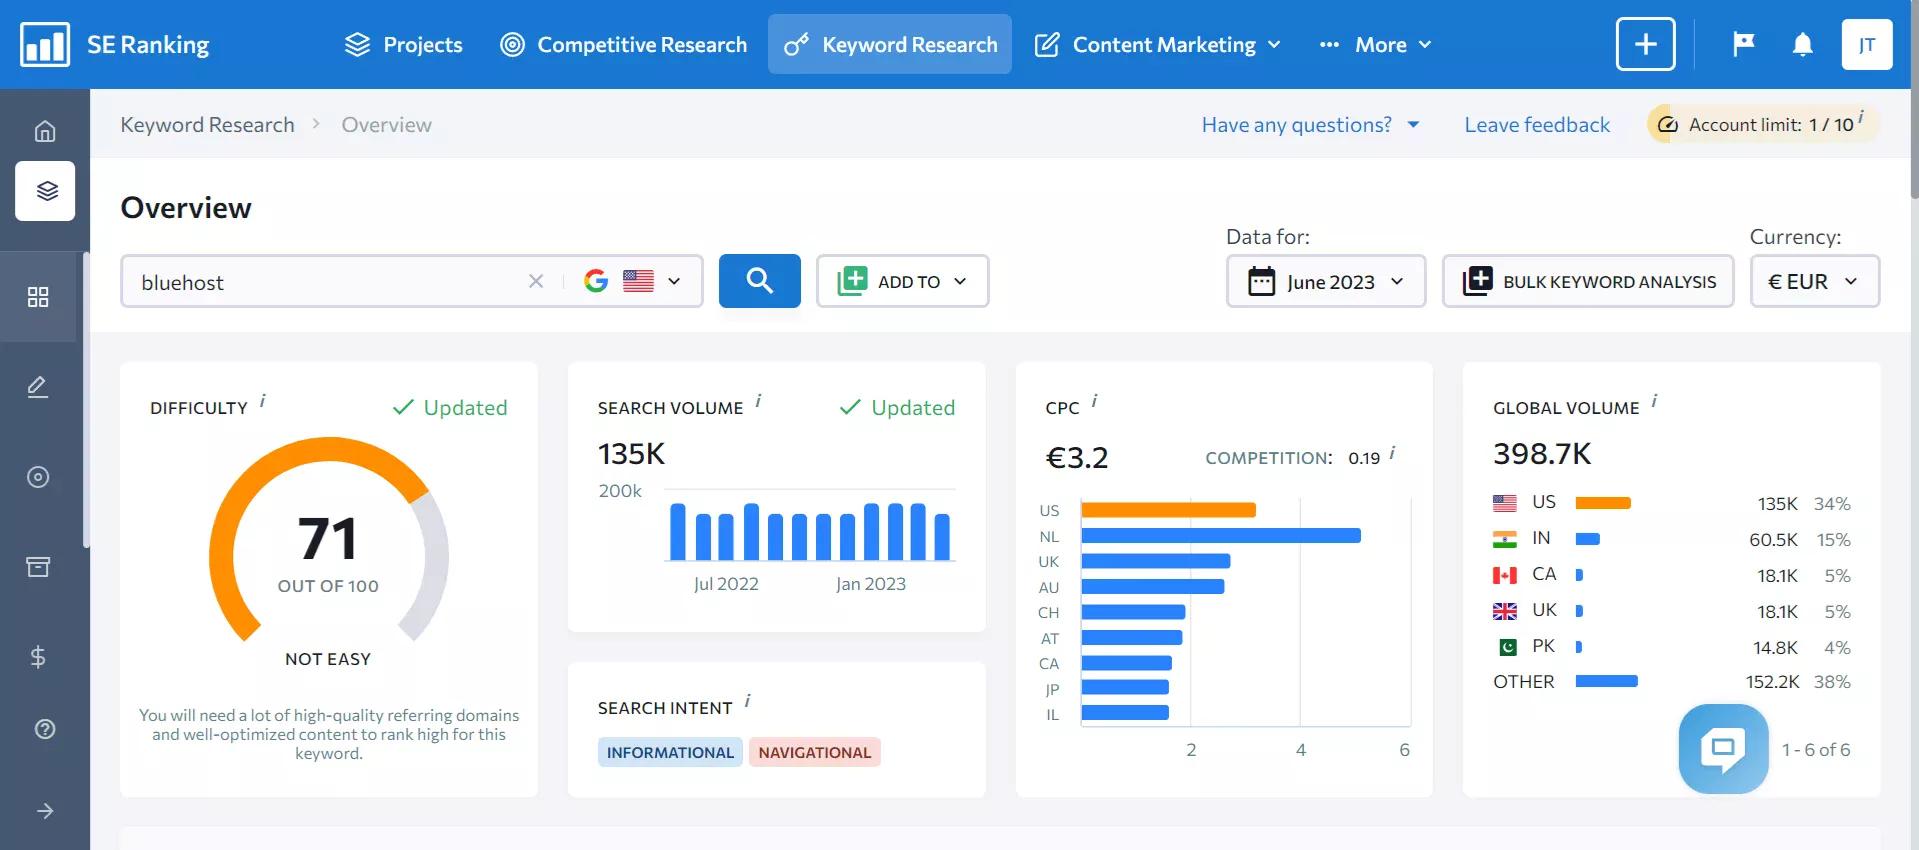Click the blue search magnifier button

click(760, 281)
